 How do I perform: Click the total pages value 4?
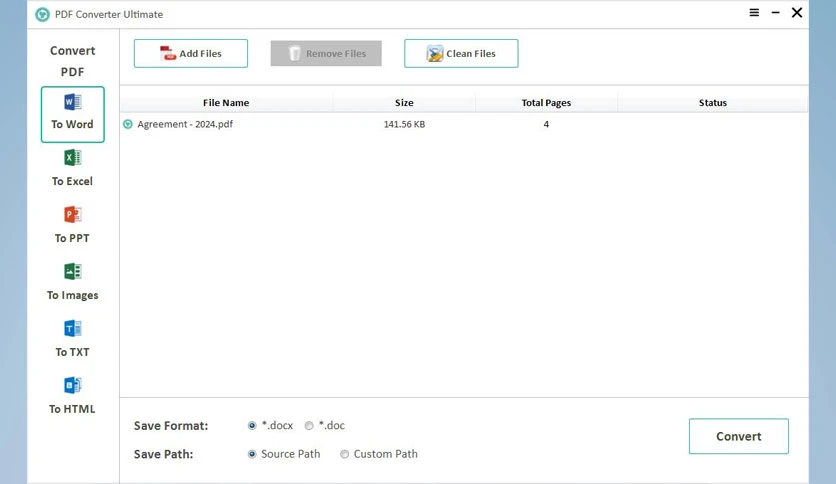tap(546, 124)
